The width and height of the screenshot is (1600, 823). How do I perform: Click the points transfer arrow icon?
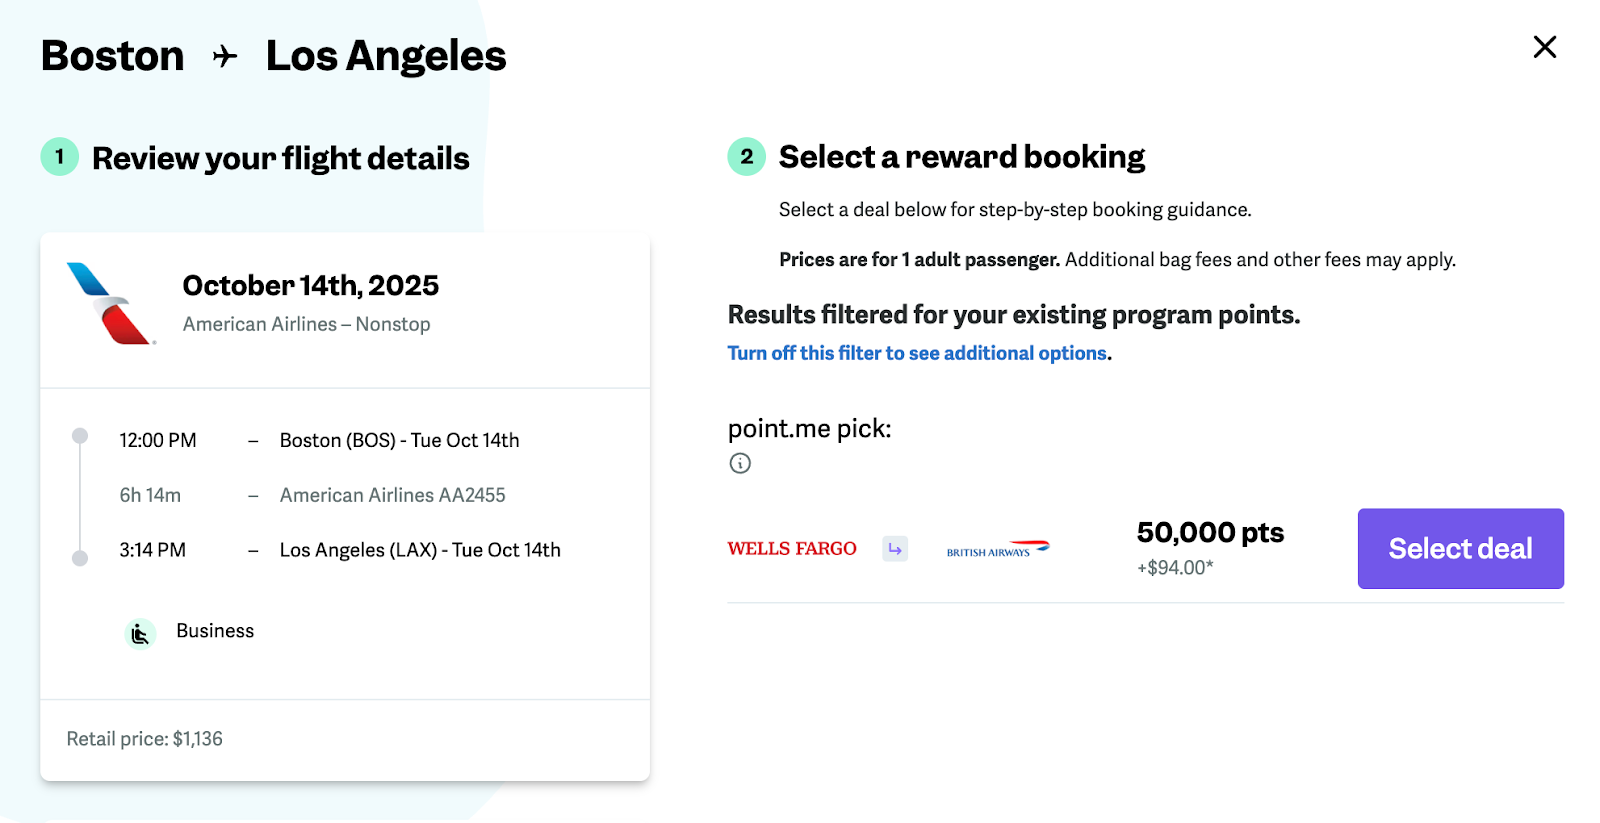tap(895, 549)
